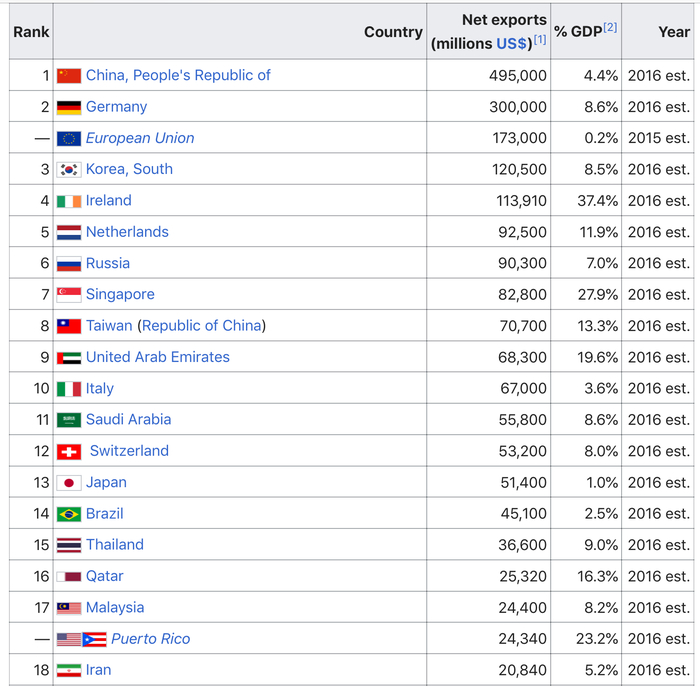Image resolution: width=700 pixels, height=686 pixels.
Task: Open the Ireland country link
Action: point(108,200)
